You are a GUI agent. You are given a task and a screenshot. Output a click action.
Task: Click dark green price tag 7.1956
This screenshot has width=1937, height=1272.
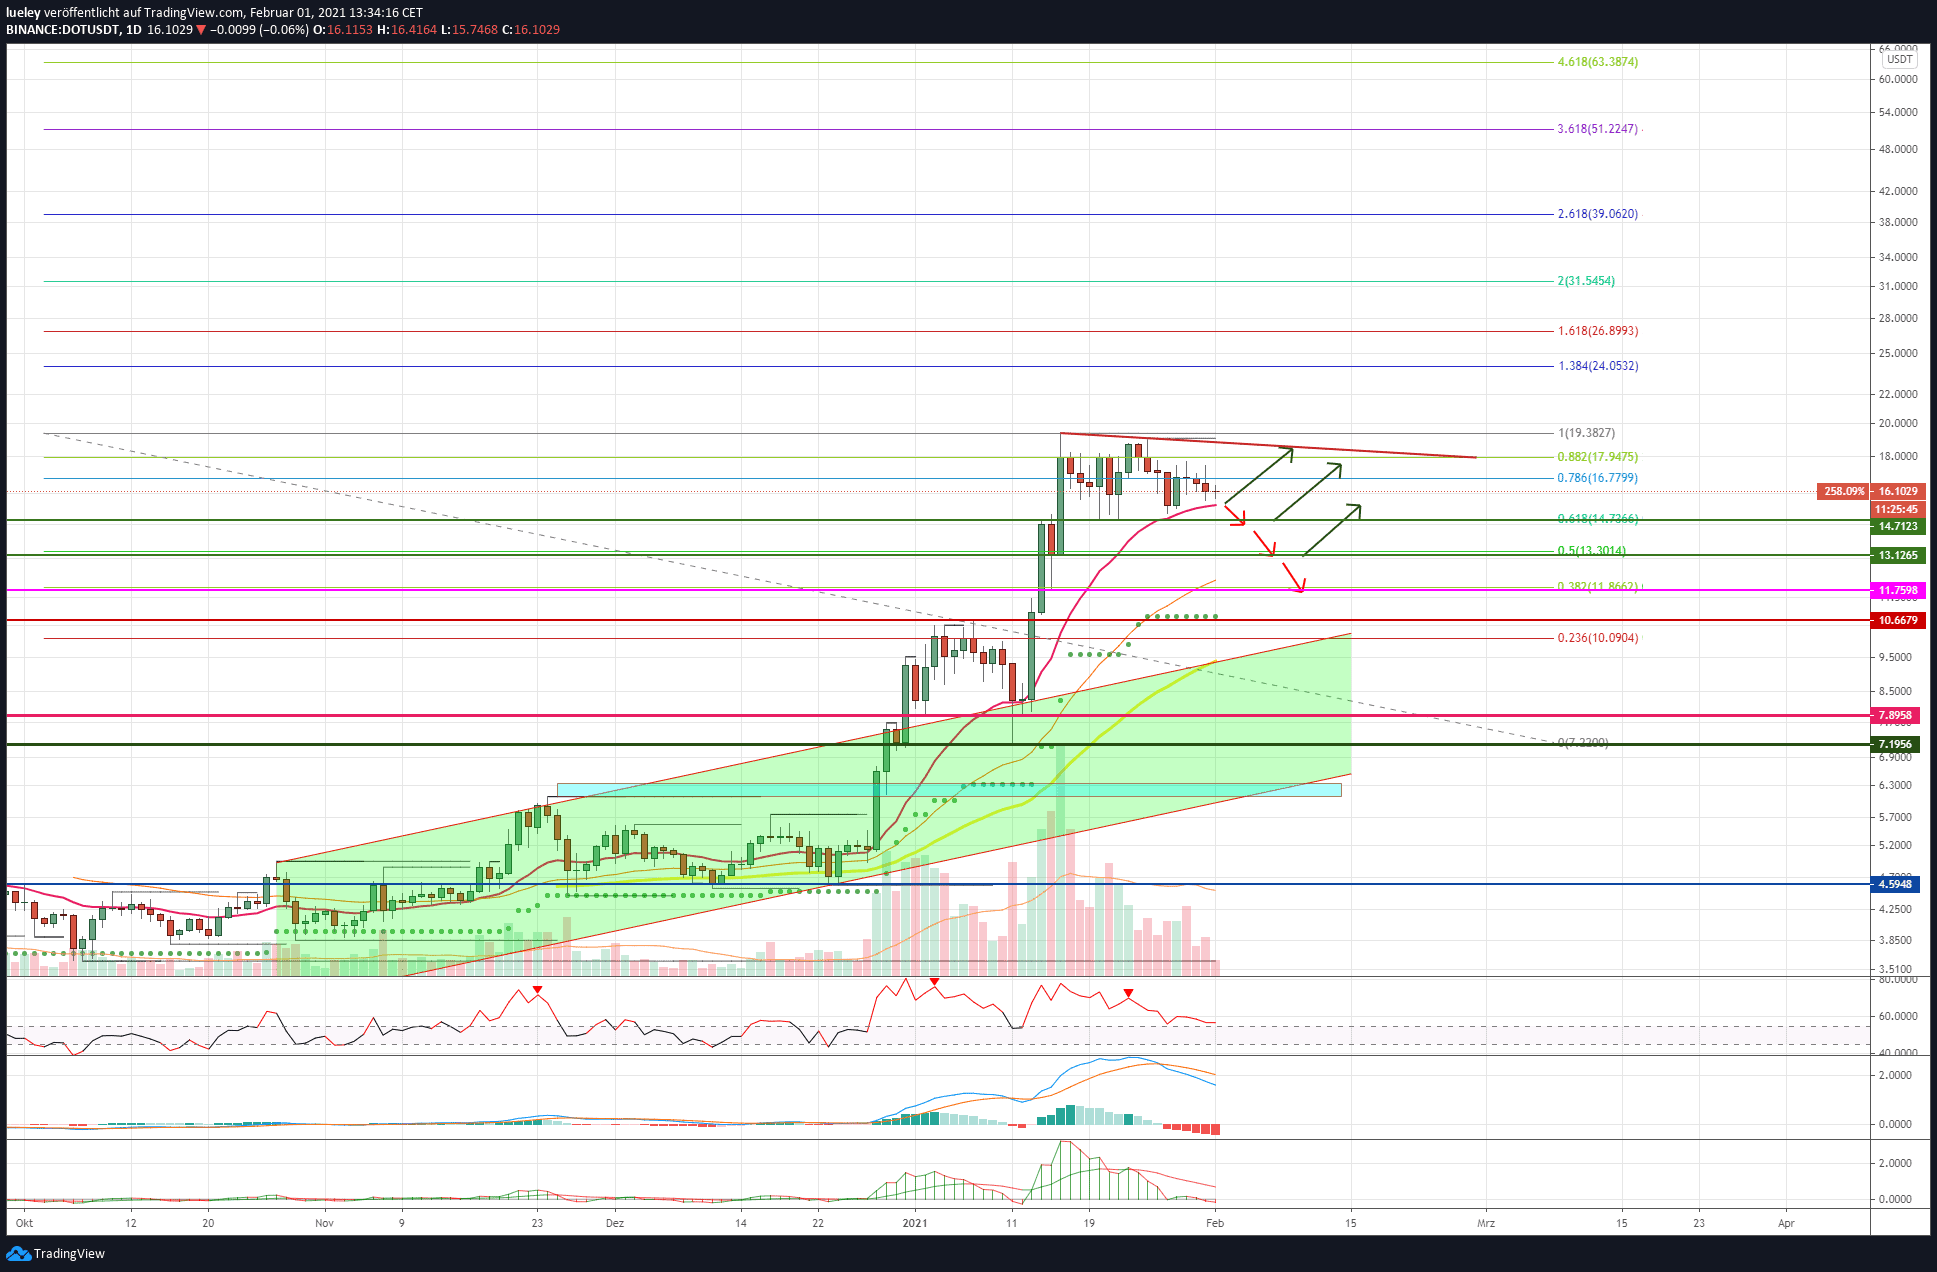(x=1894, y=744)
